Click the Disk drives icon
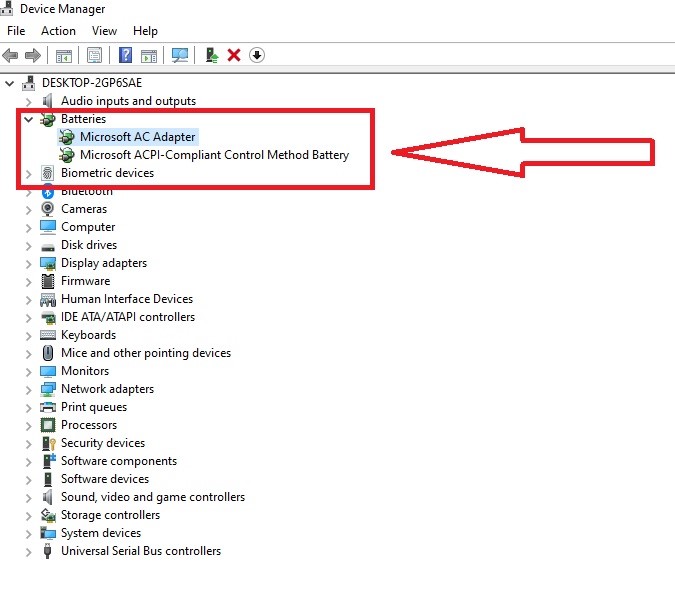Viewport: 675px width, 590px height. 48,247
